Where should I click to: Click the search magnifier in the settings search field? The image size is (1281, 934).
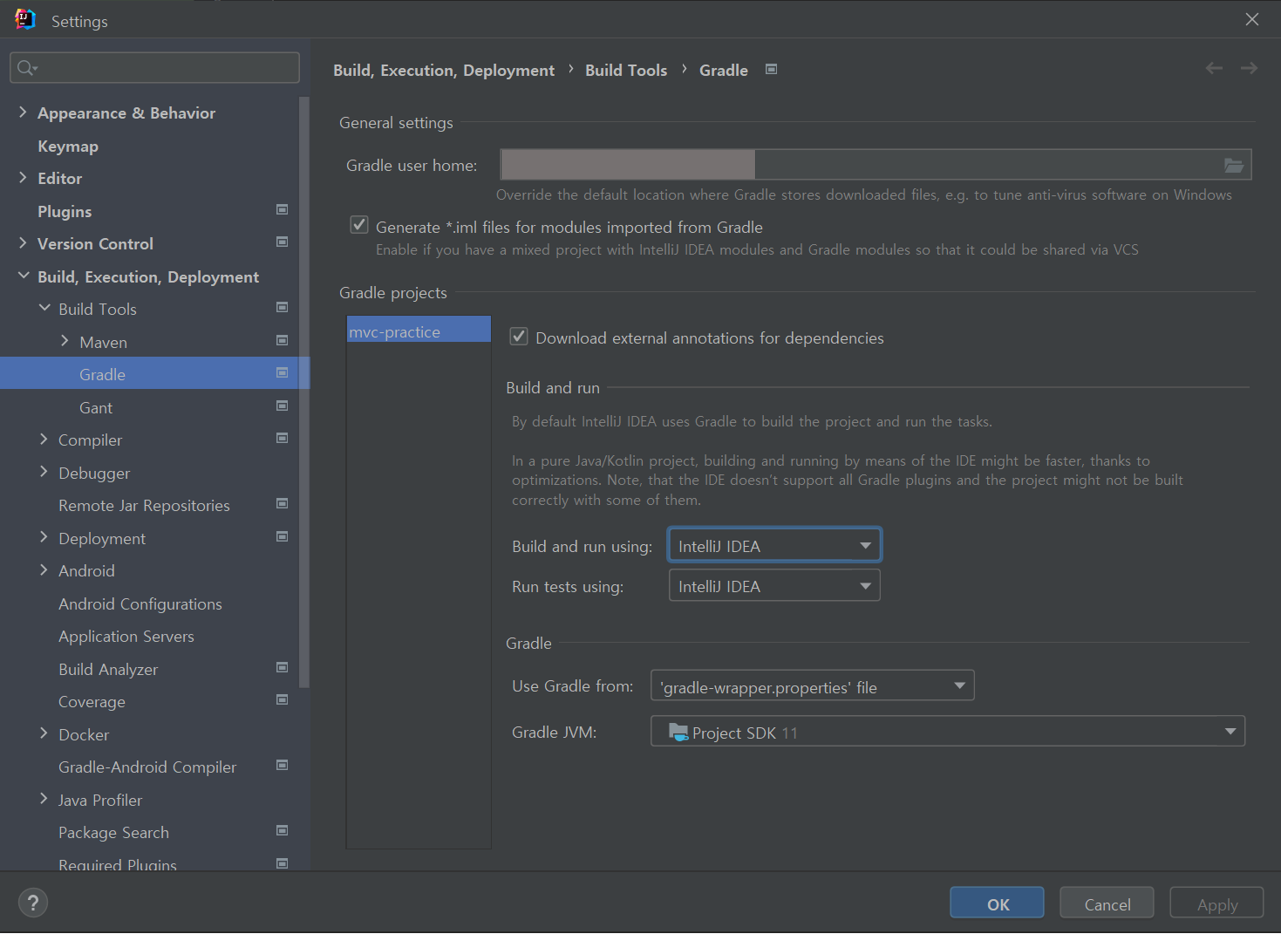(23, 66)
